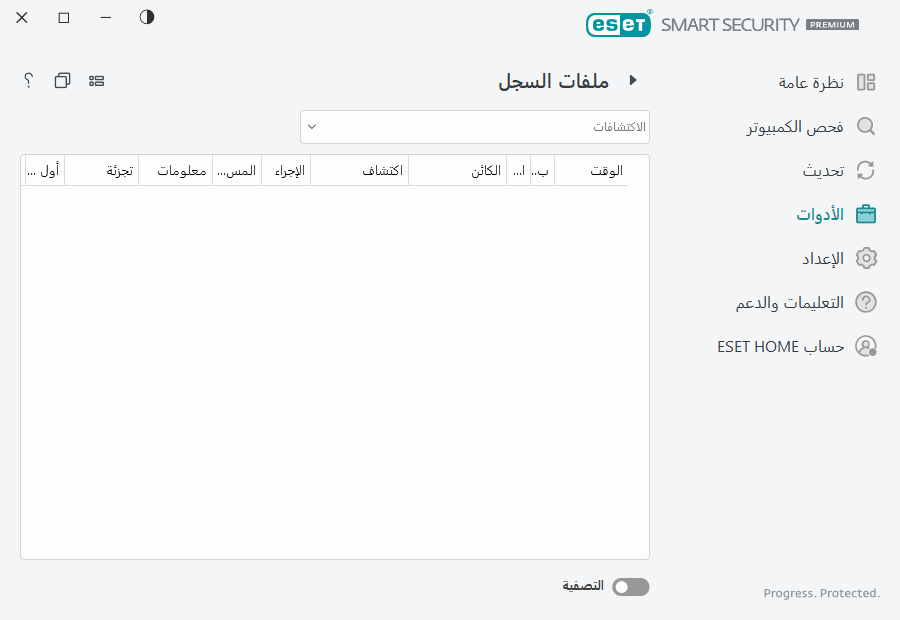Click the help question-mark icon above the log

tap(27, 81)
